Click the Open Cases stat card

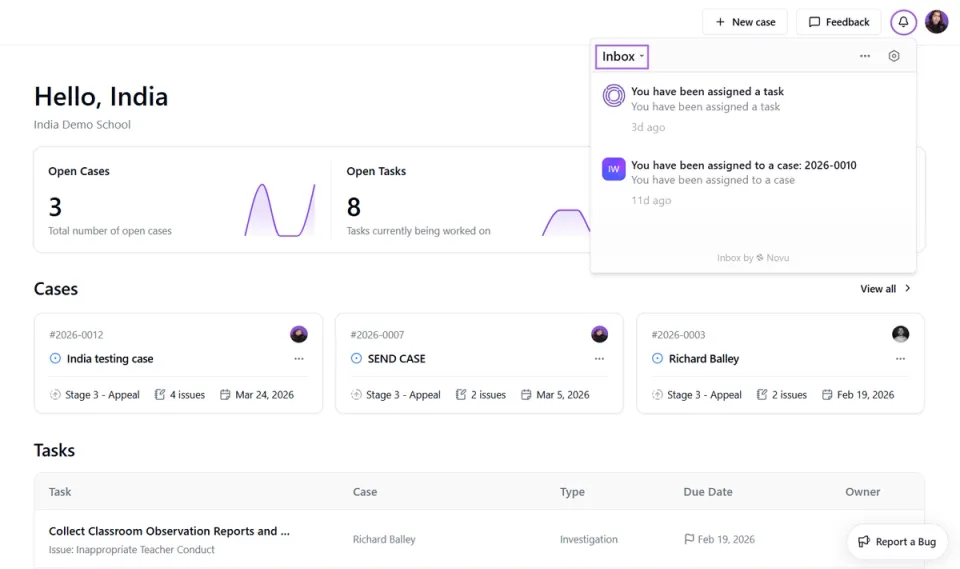182,200
